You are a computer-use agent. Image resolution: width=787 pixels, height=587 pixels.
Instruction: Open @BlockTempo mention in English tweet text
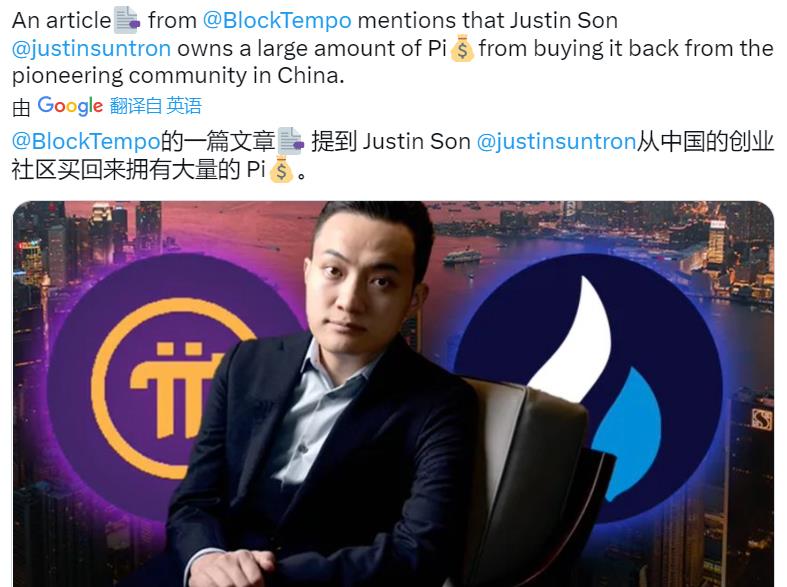pos(277,21)
